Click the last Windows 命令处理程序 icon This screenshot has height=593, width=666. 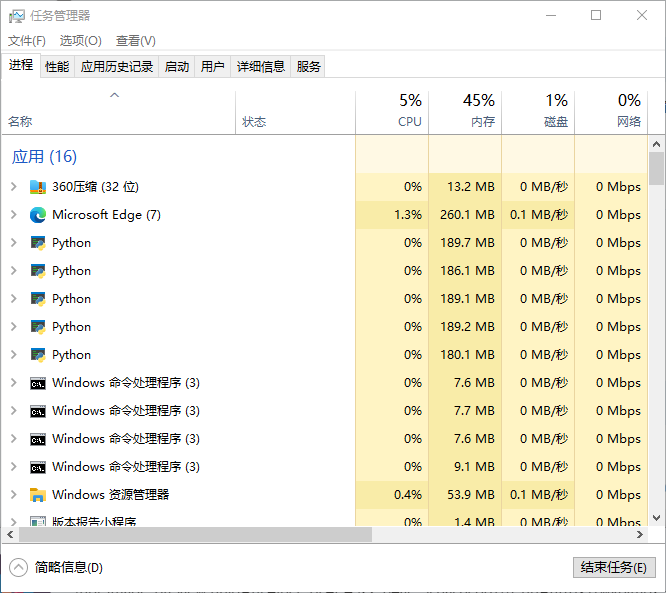tap(38, 467)
